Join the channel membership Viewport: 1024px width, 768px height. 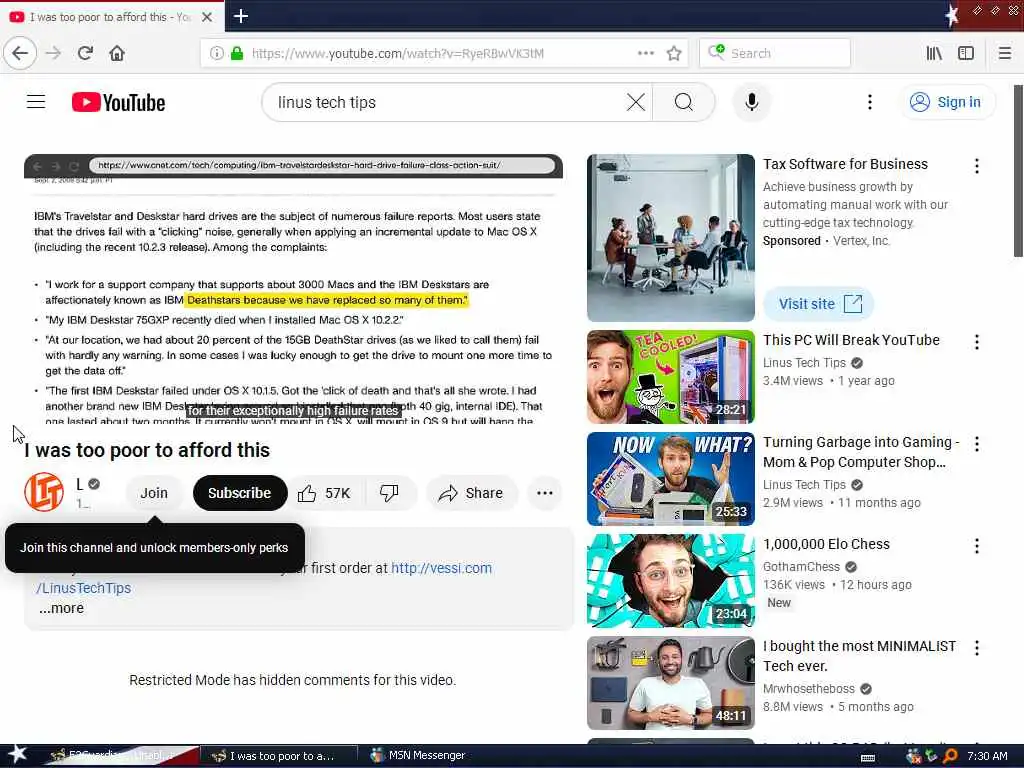click(153, 493)
